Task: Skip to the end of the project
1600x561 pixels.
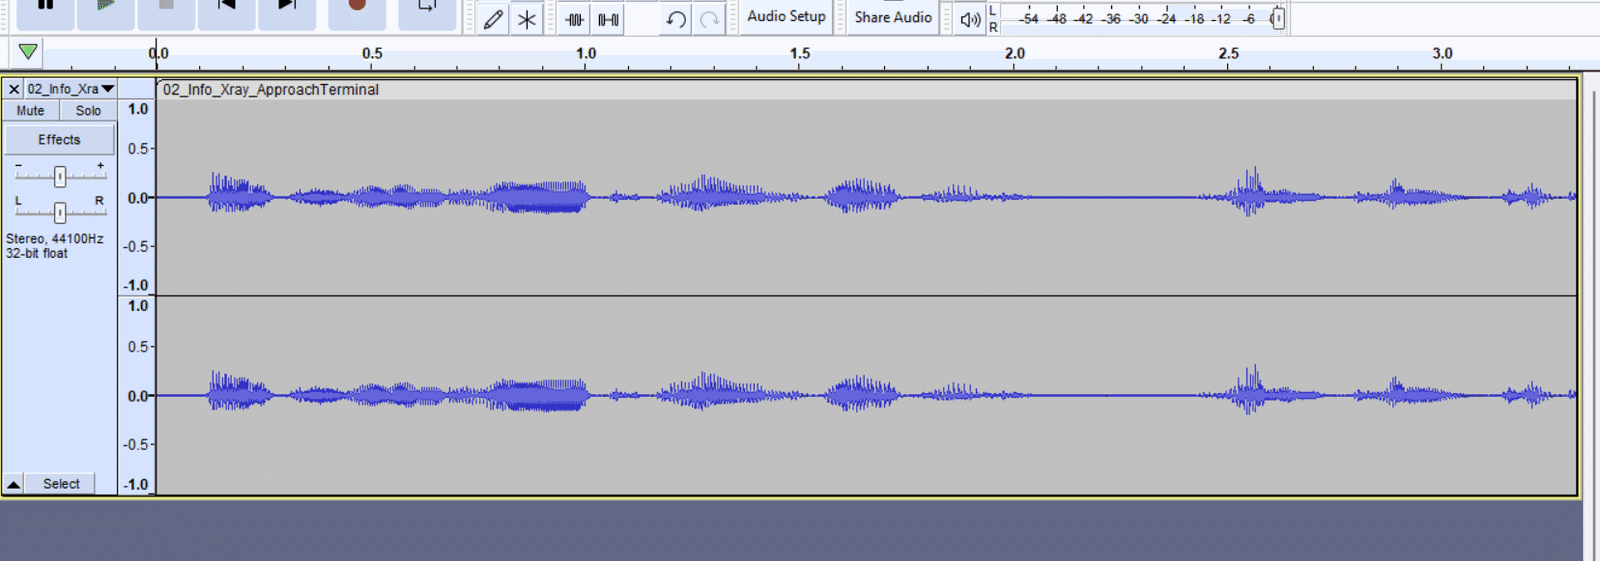Action: tap(287, 8)
